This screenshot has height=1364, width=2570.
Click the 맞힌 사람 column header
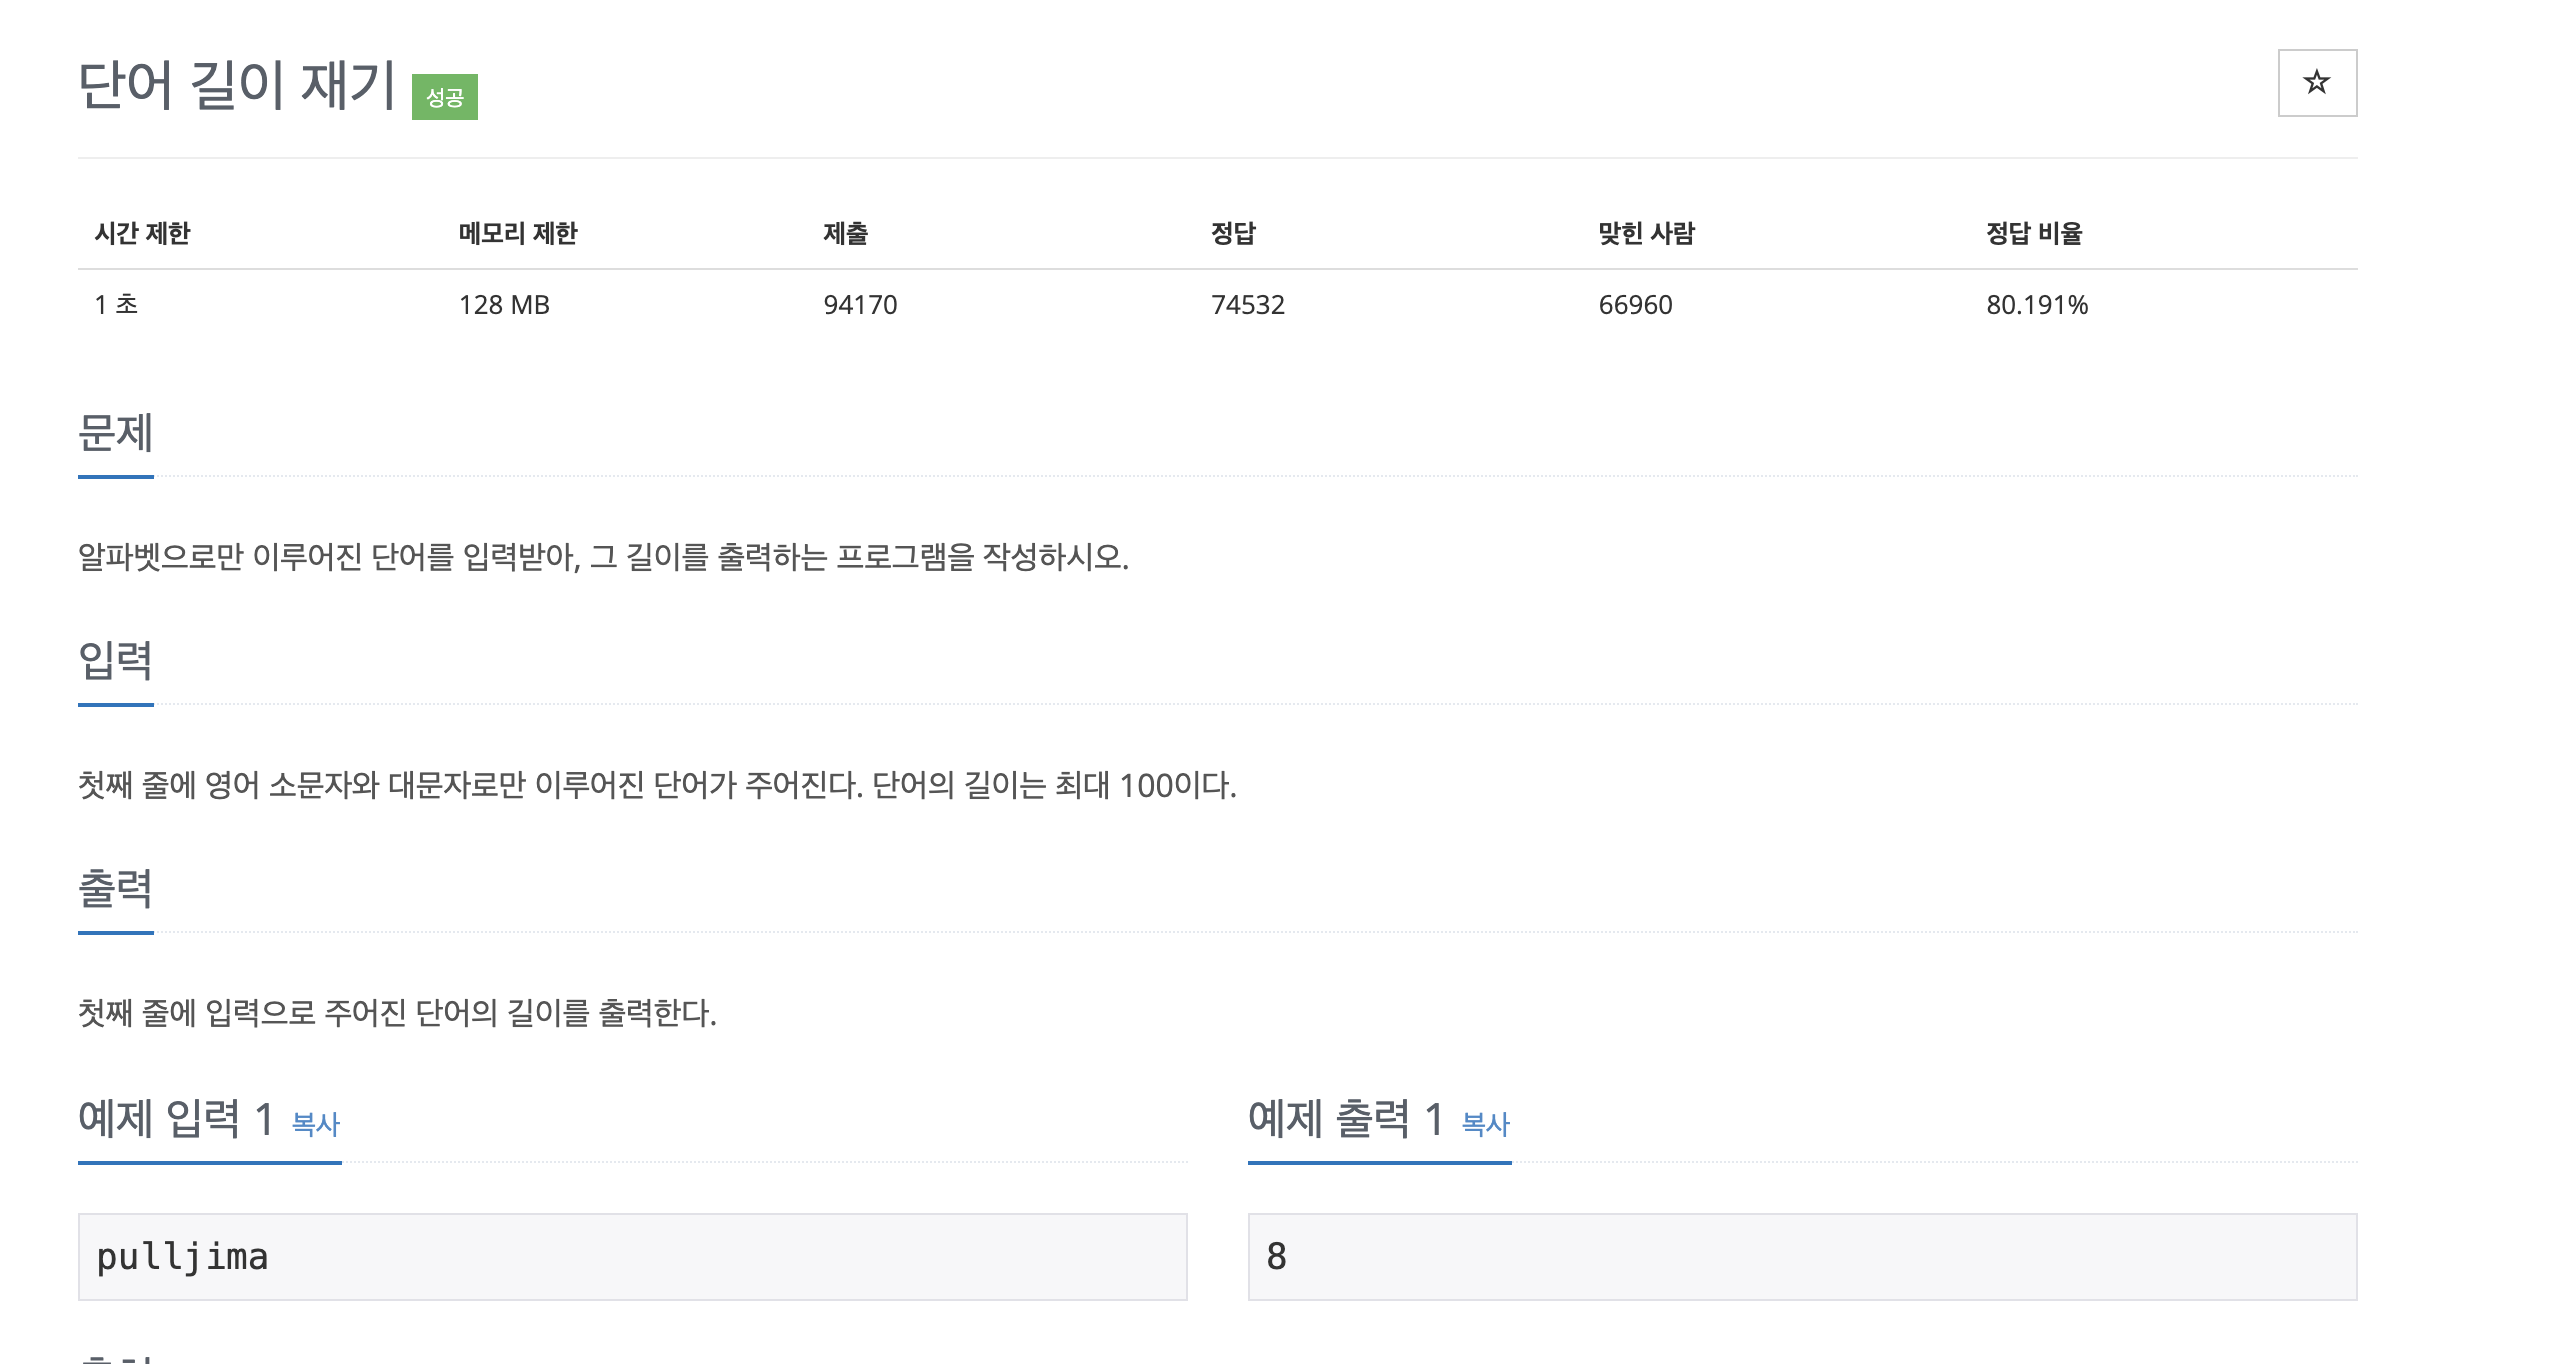point(1646,233)
